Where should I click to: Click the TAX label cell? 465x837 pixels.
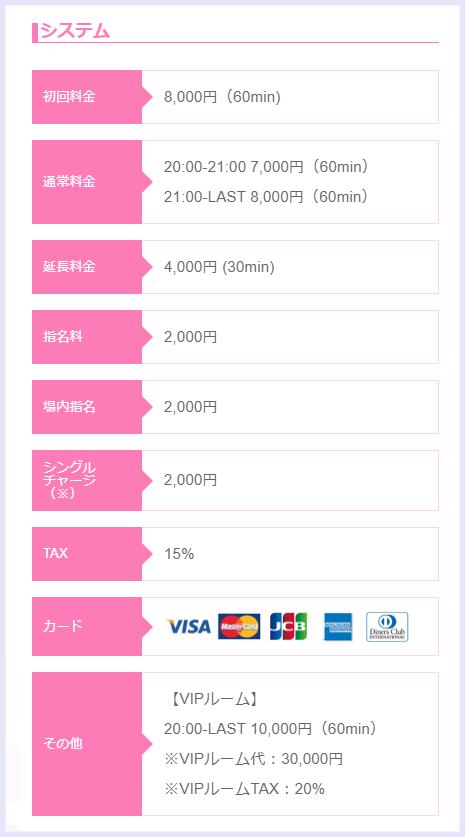[87, 554]
